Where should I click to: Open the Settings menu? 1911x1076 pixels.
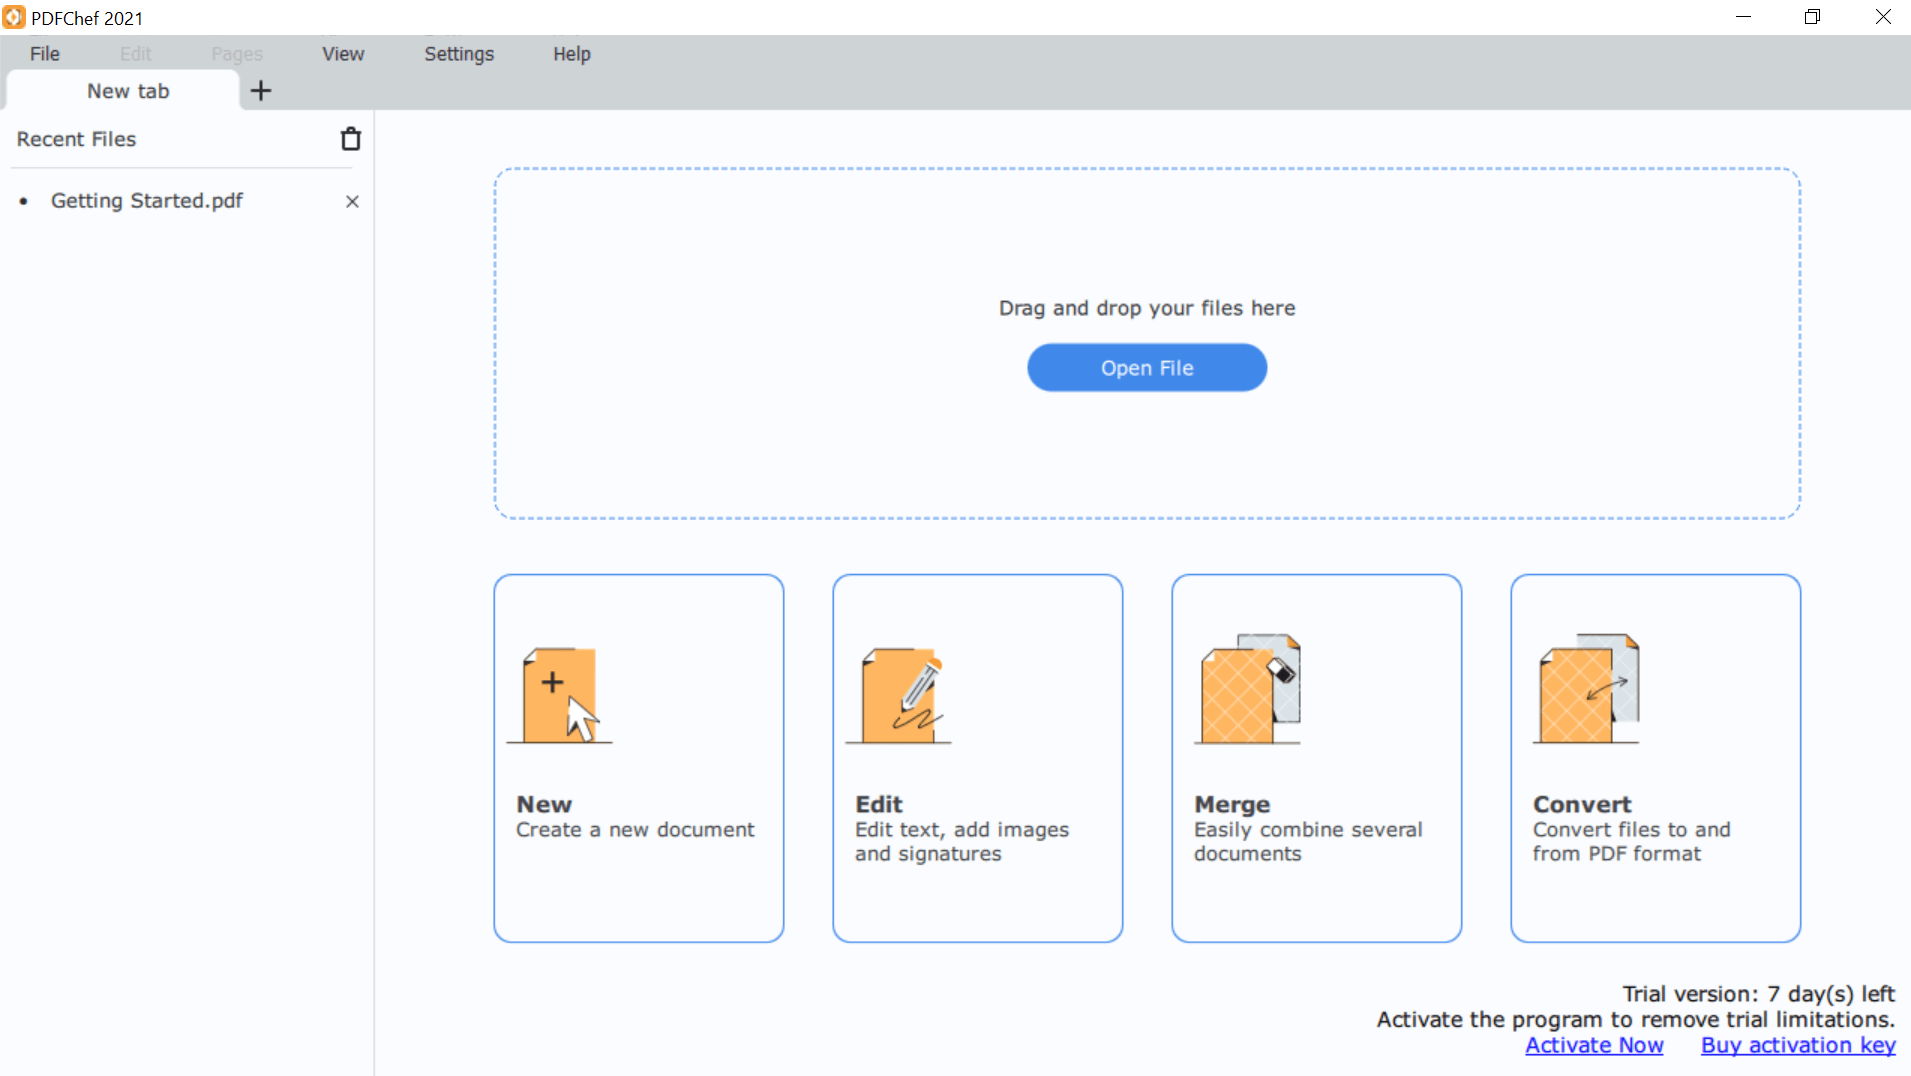[459, 53]
